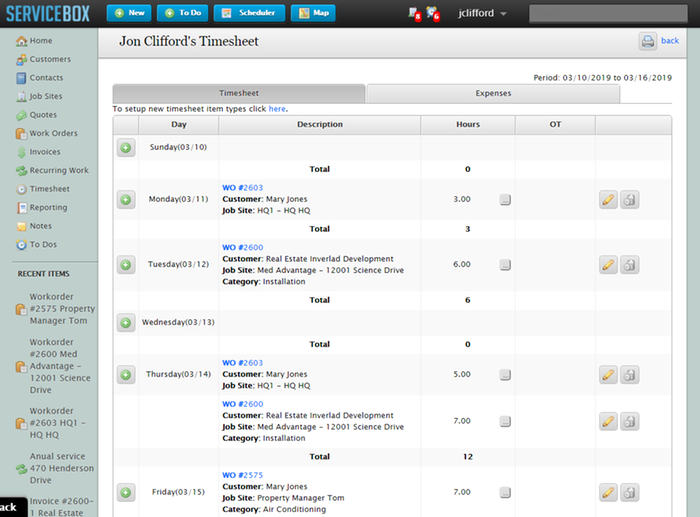Screen dimensions: 700x517
Task: Open the jclifford user dropdown
Action: pos(482,13)
